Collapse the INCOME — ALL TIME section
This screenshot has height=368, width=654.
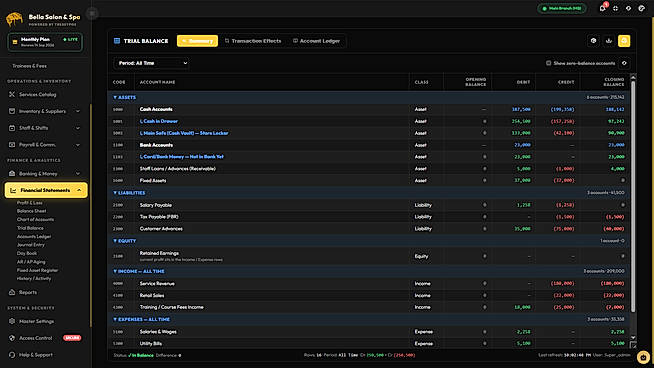pyautogui.click(x=115, y=271)
